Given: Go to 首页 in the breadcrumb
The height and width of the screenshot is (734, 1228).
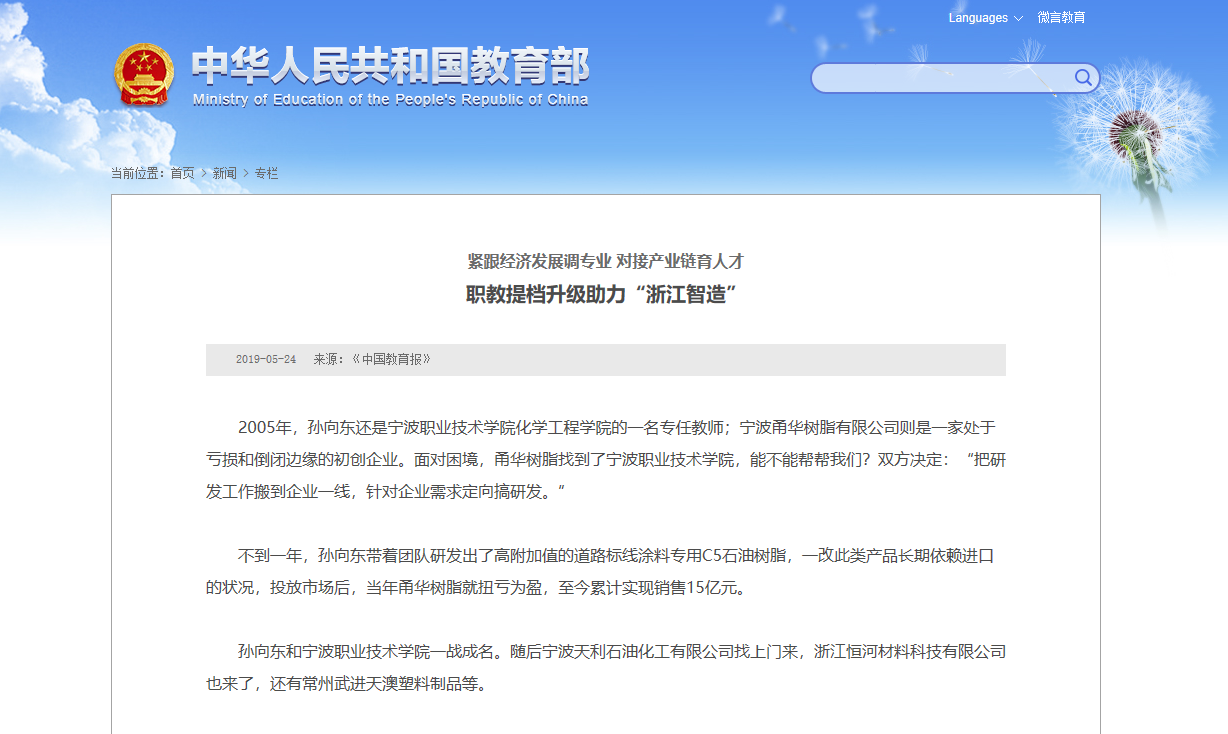Looking at the screenshot, I should point(182,174).
